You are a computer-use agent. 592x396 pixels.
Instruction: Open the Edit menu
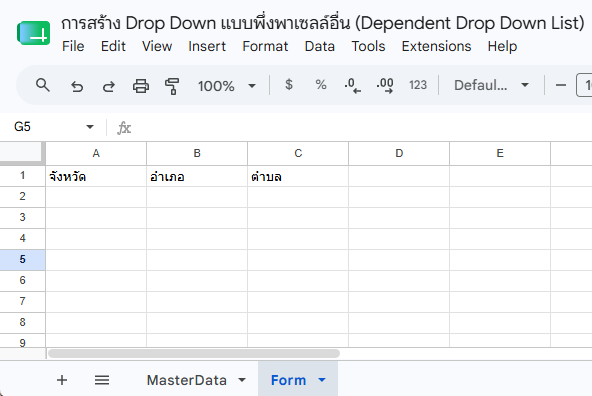(113, 46)
